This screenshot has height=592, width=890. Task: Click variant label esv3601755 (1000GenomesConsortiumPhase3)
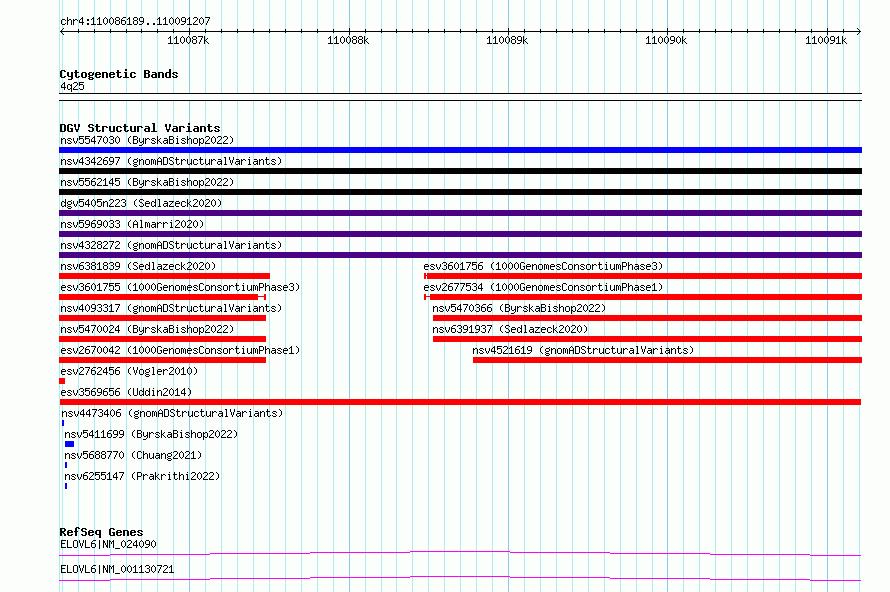point(180,287)
